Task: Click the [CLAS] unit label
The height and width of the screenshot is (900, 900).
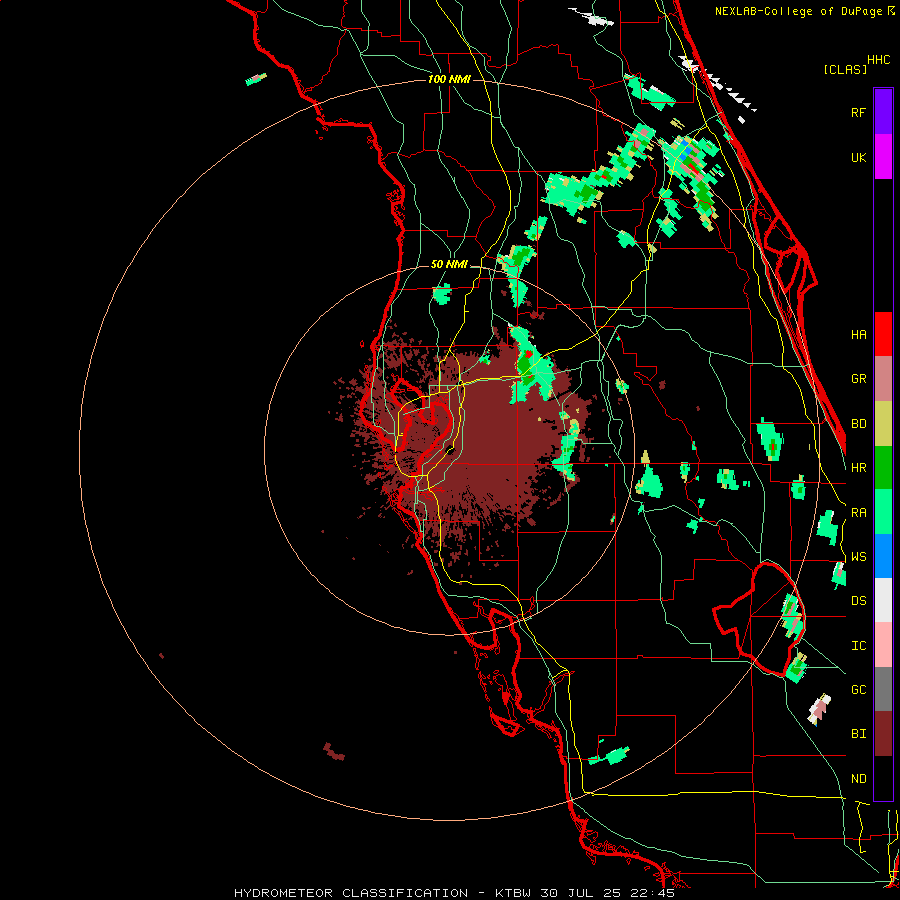Action: (845, 69)
